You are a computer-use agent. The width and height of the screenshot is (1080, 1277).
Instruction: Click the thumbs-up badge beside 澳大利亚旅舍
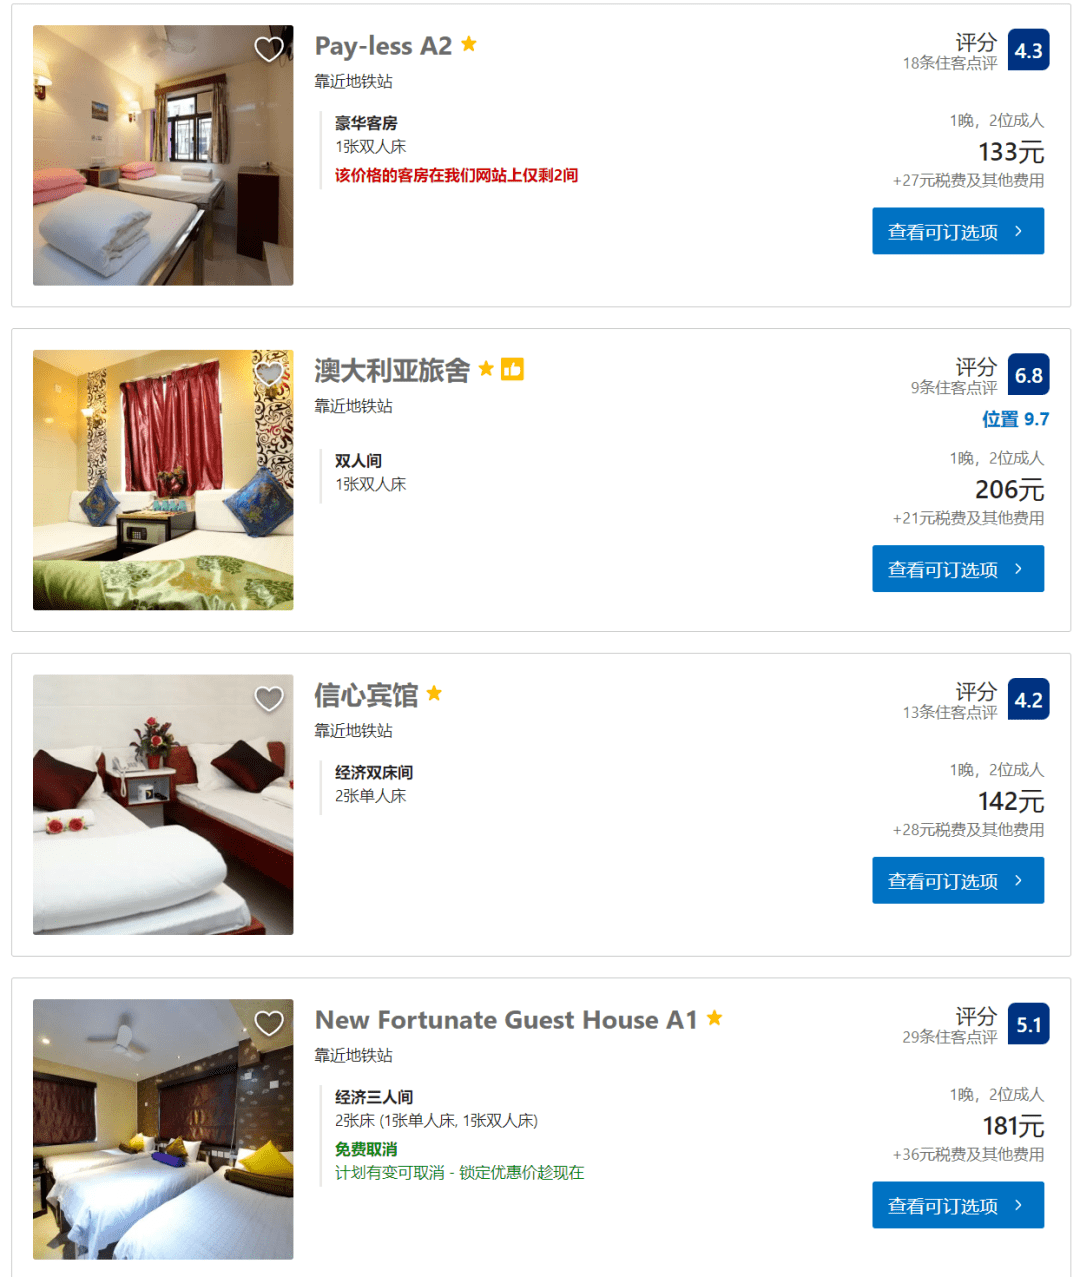click(x=512, y=369)
